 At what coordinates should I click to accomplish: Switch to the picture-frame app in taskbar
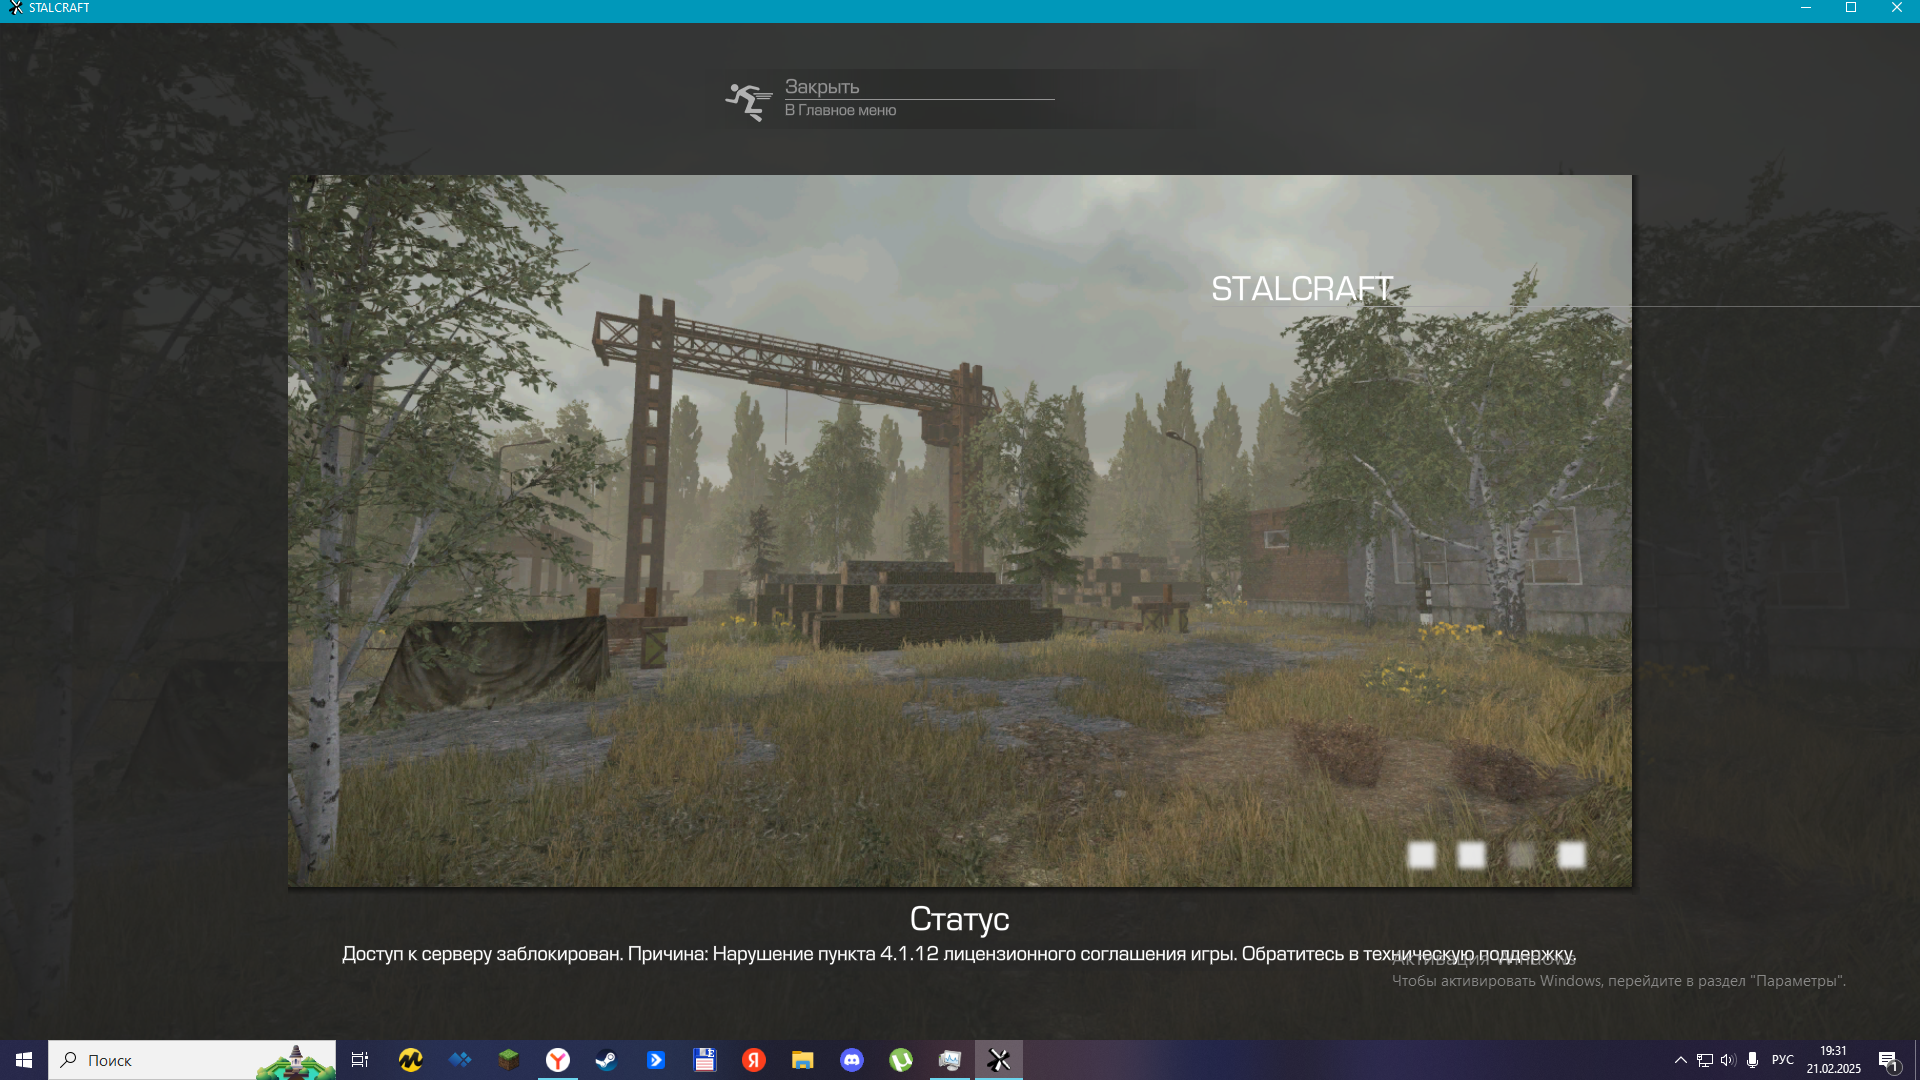point(950,1060)
